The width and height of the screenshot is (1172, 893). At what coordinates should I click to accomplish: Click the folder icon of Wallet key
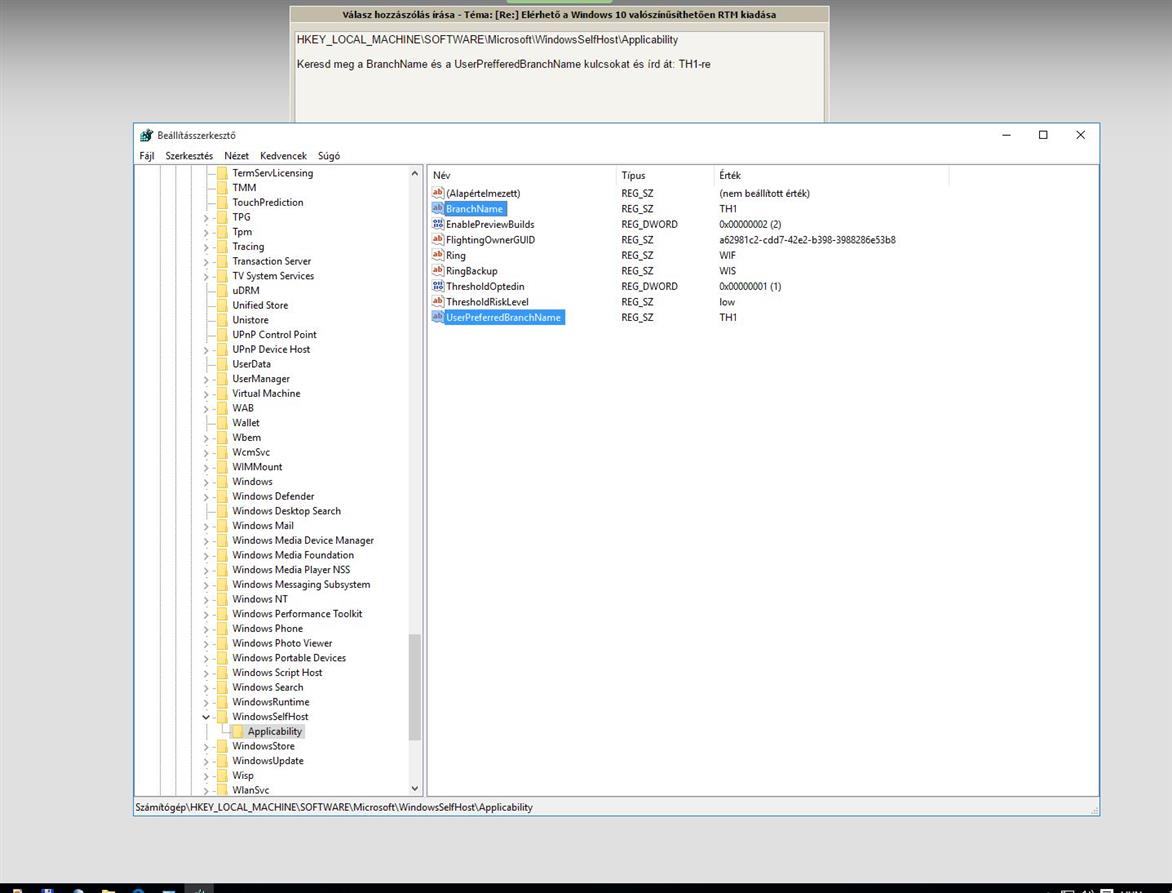[222, 423]
